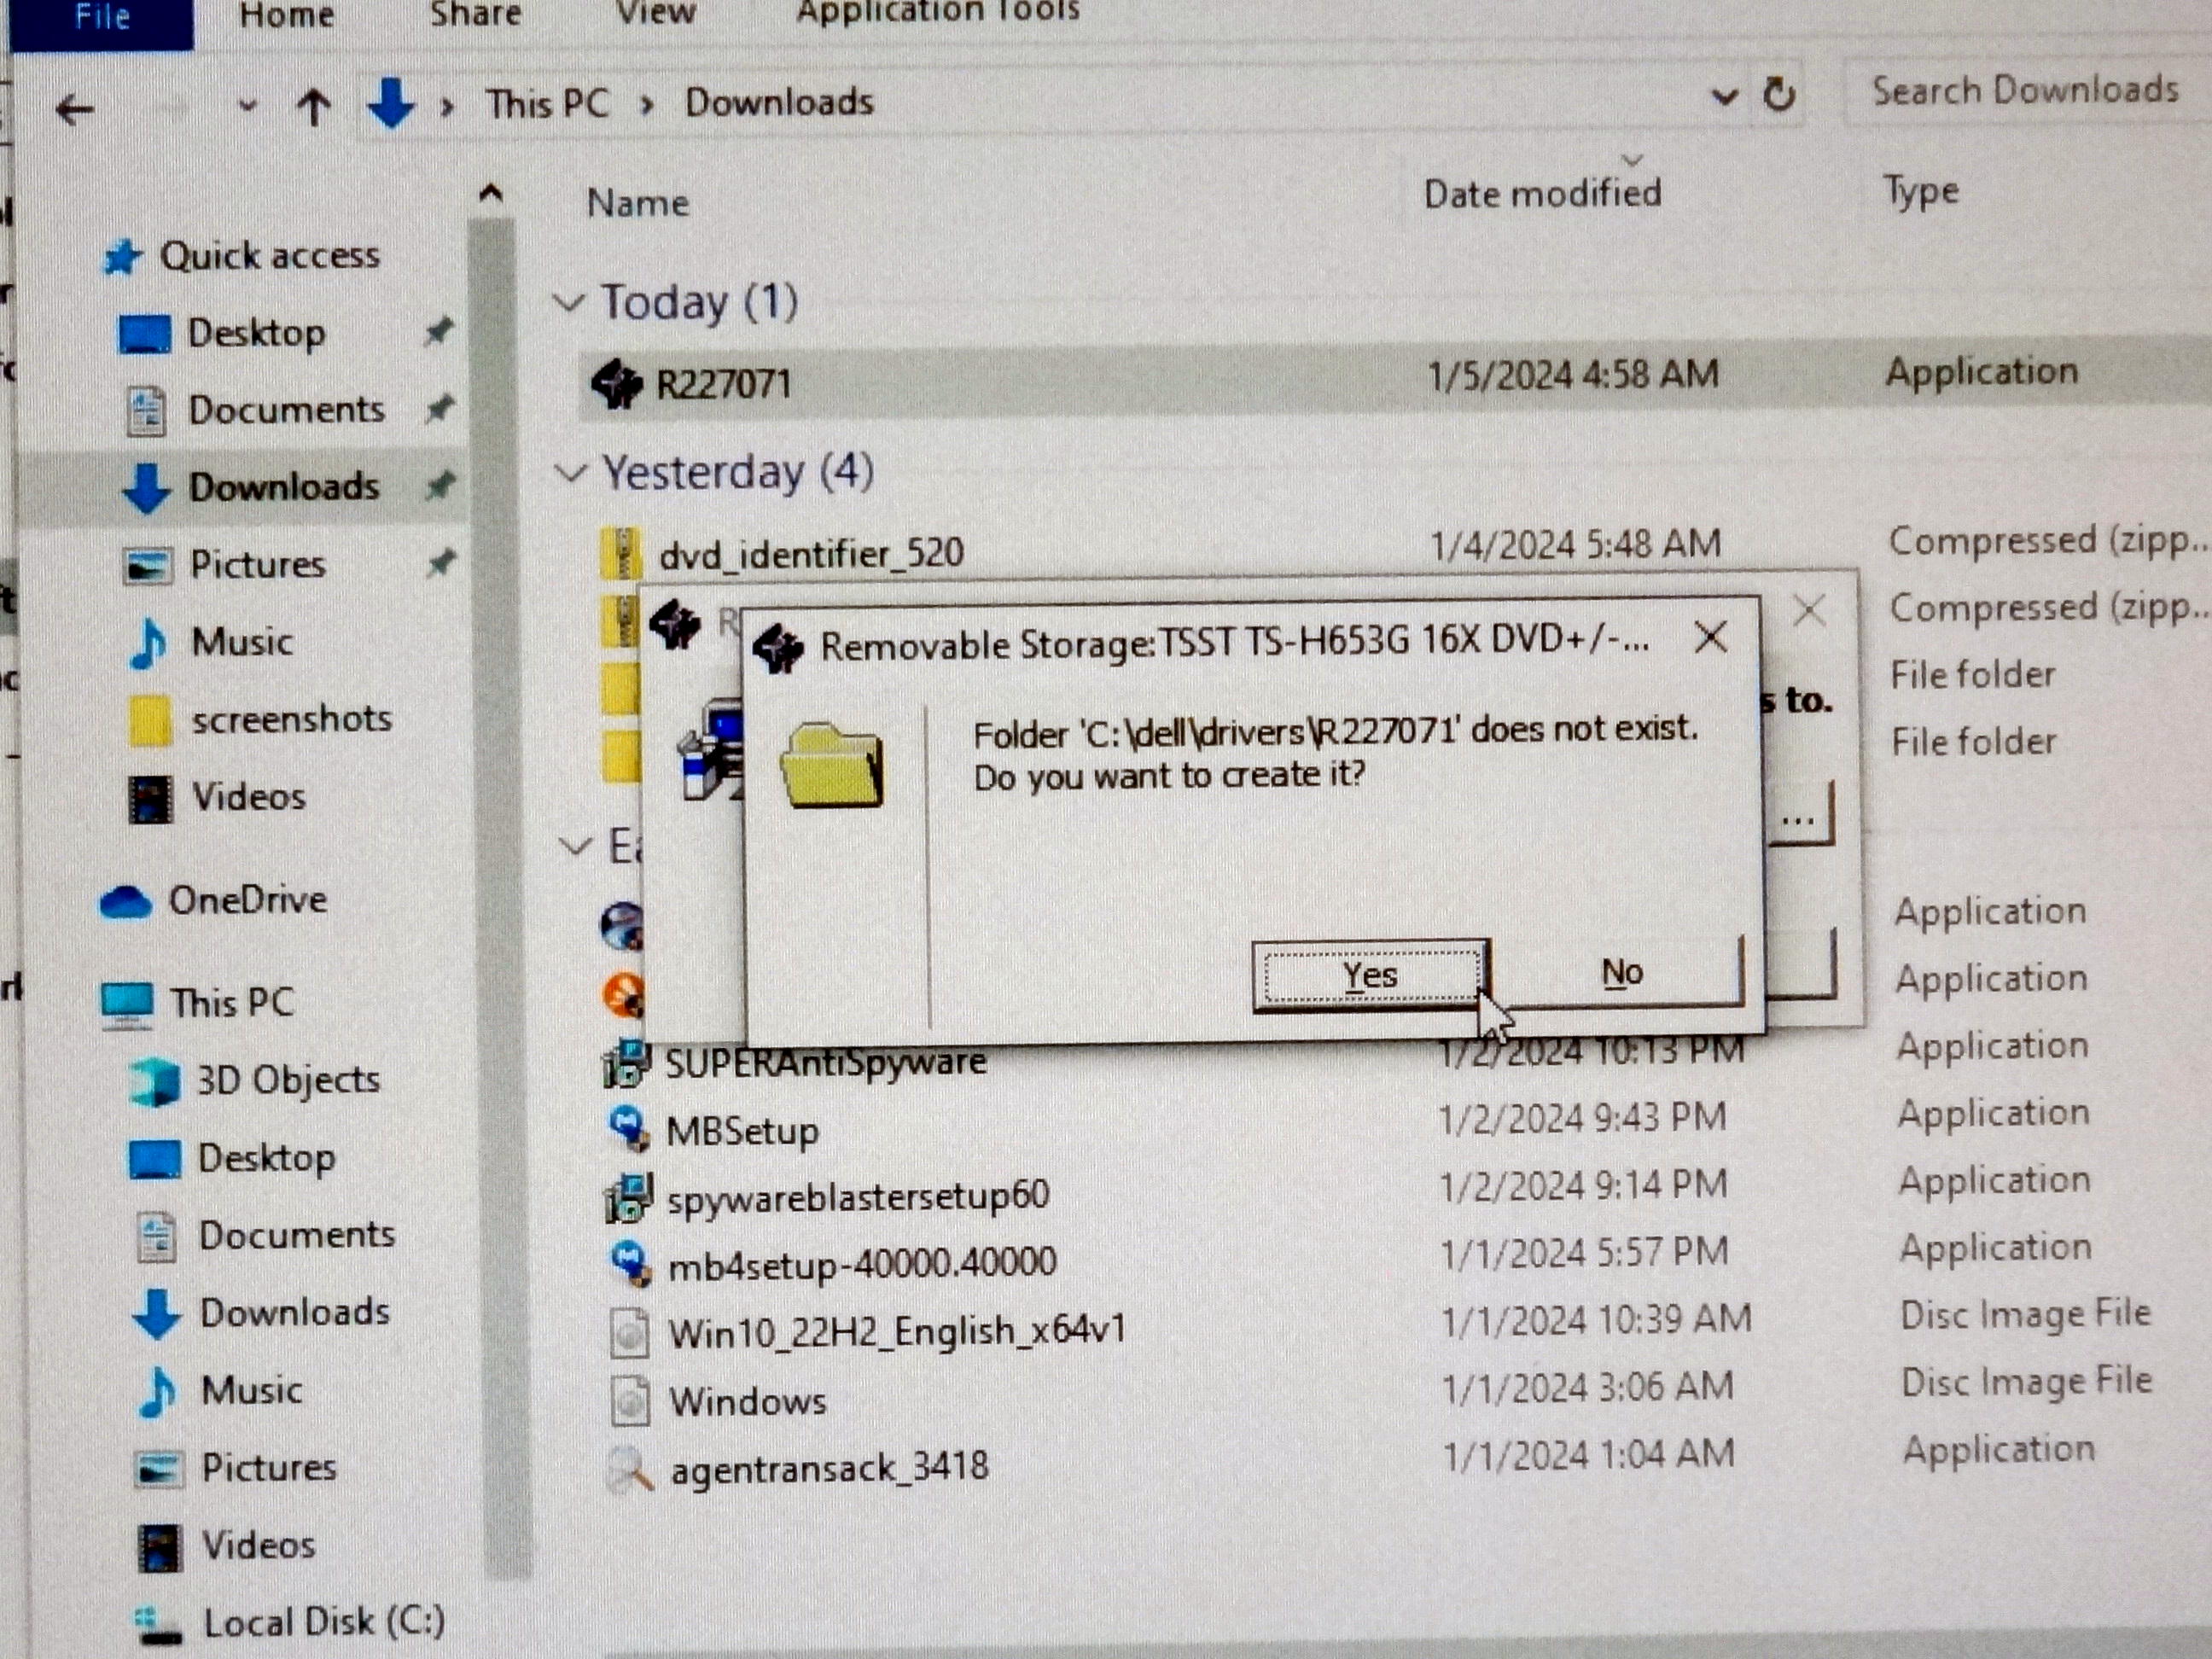Open the address bar history dropdown
2212x1659 pixels.
(1724, 97)
